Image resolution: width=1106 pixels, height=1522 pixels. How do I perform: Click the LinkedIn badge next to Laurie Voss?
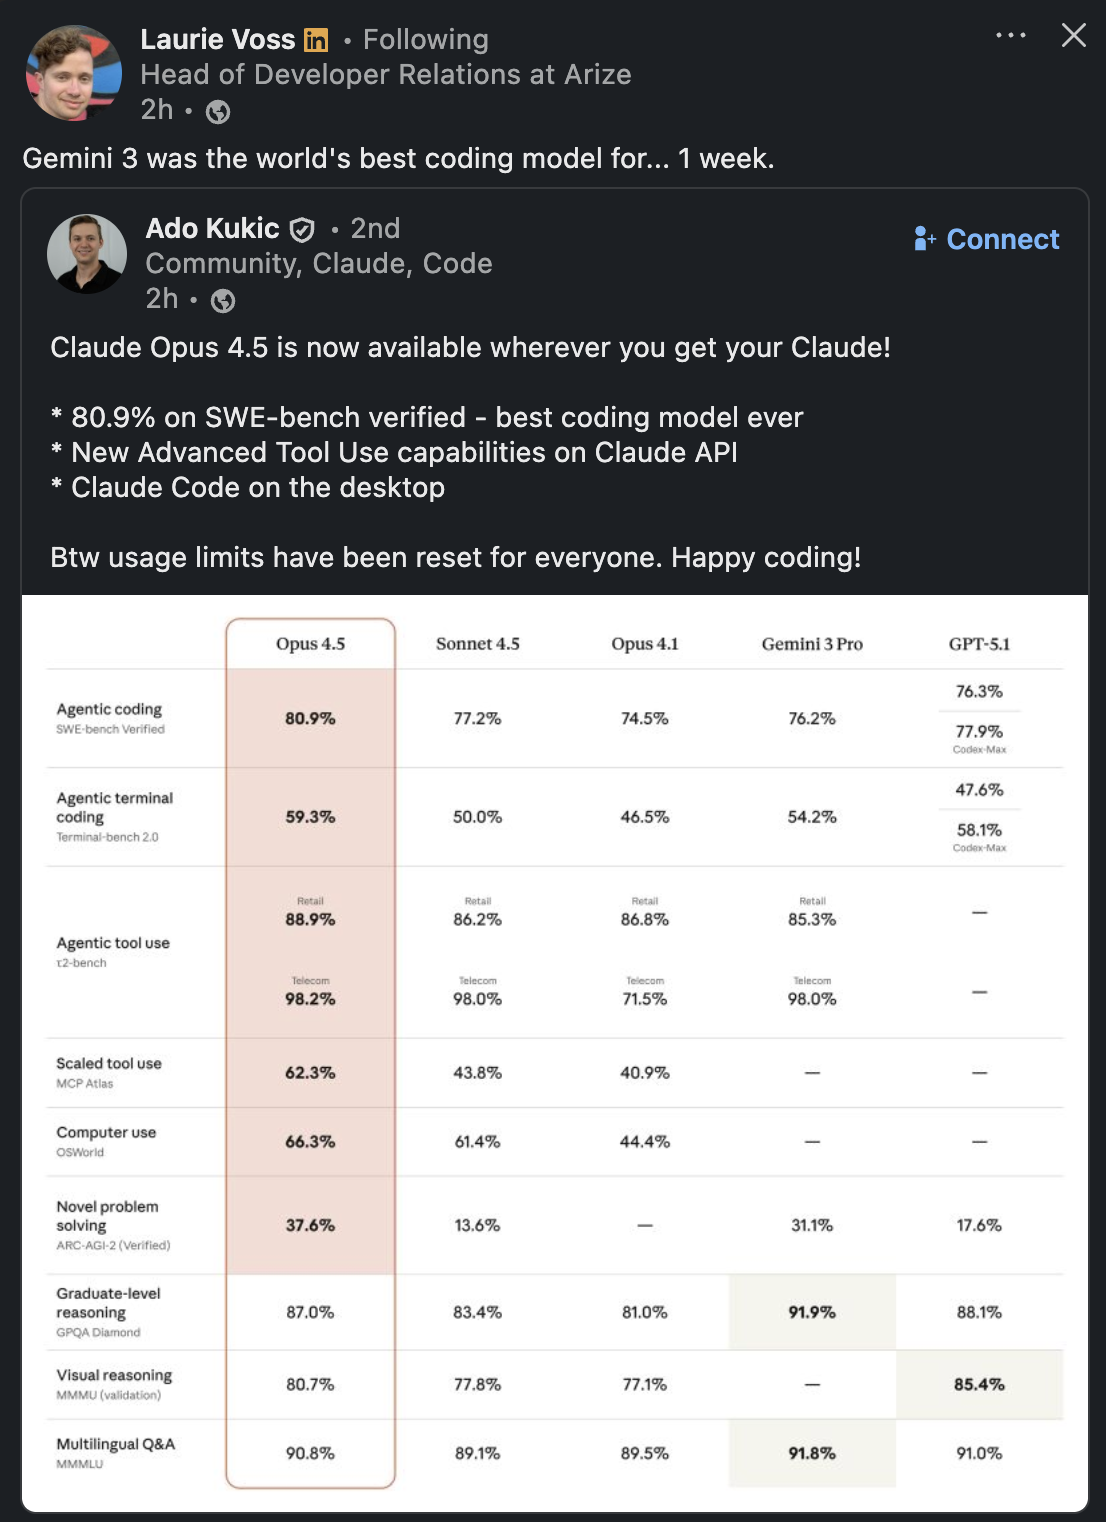[x=317, y=39]
